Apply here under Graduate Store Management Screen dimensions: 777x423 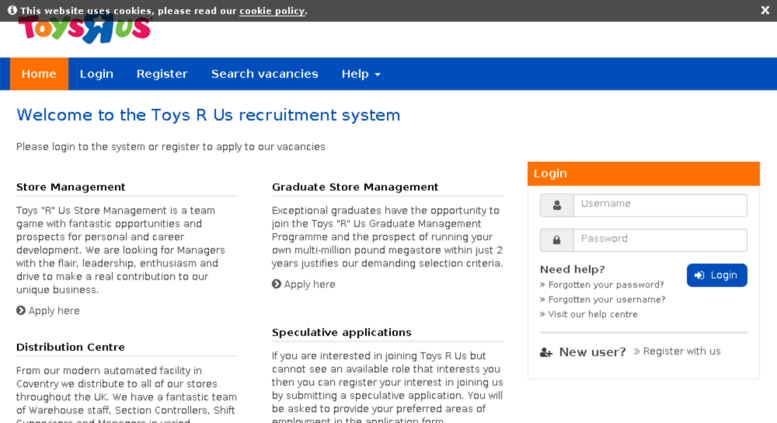point(309,284)
